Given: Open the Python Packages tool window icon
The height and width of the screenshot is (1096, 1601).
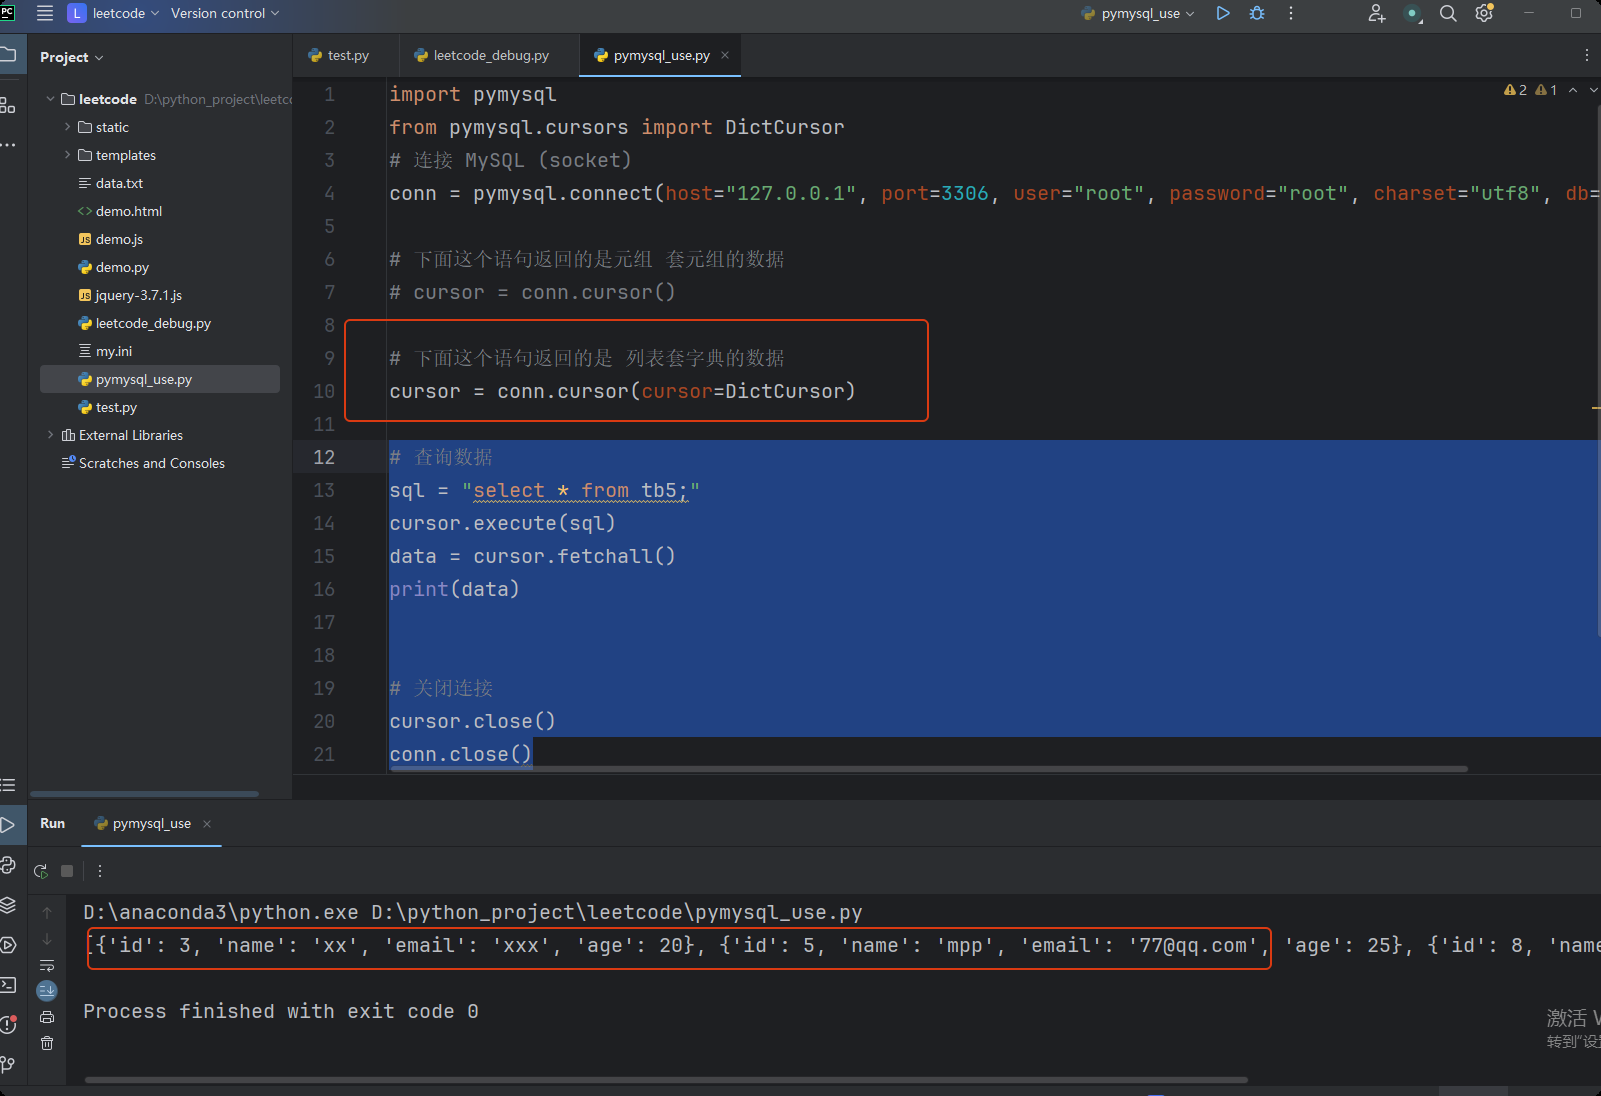Looking at the screenshot, I should pyautogui.click(x=8, y=905).
